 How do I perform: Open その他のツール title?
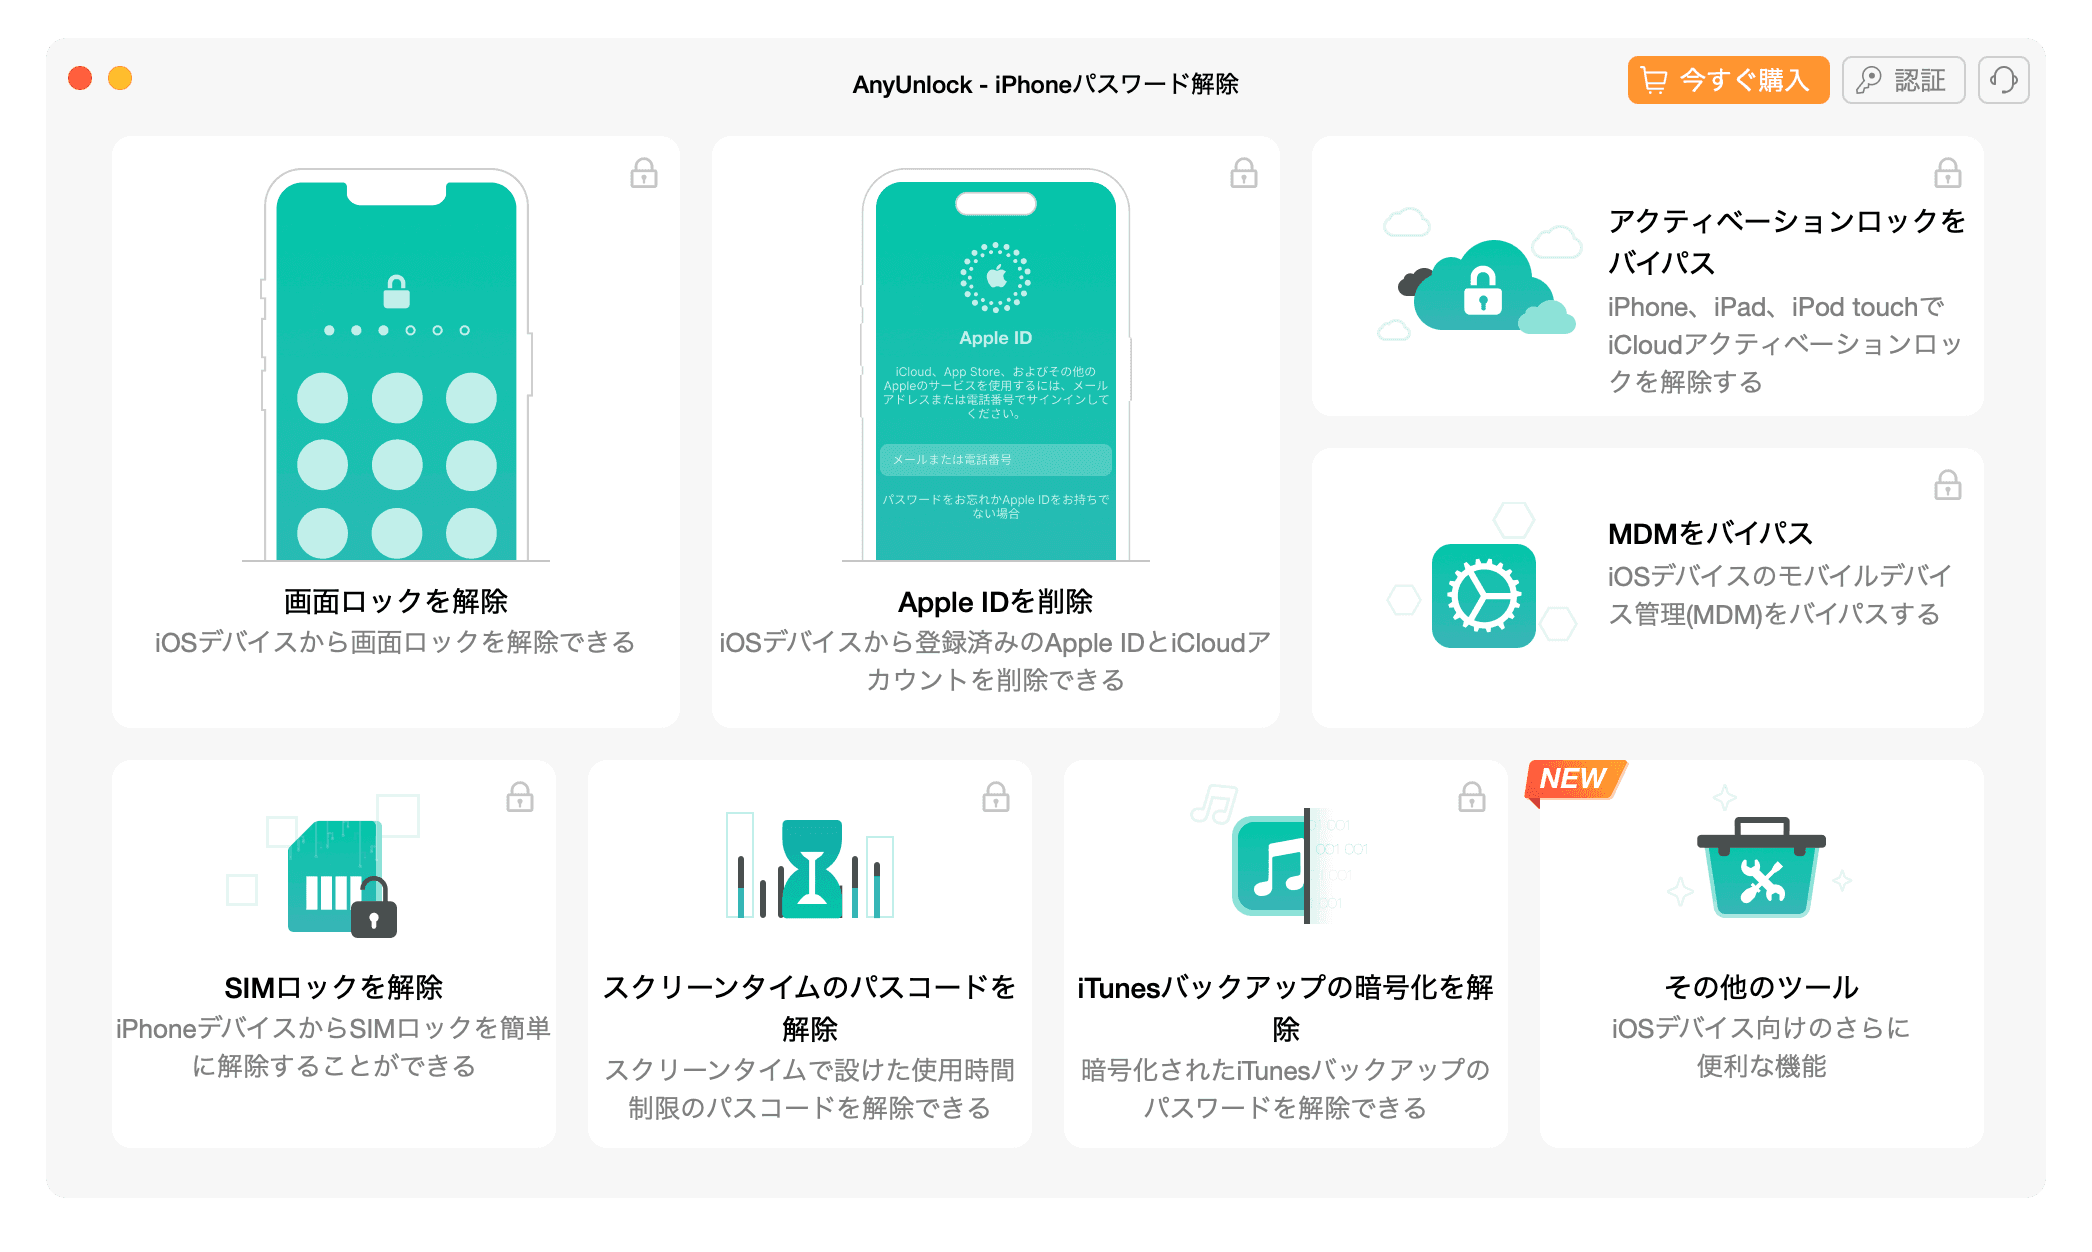tap(1762, 988)
